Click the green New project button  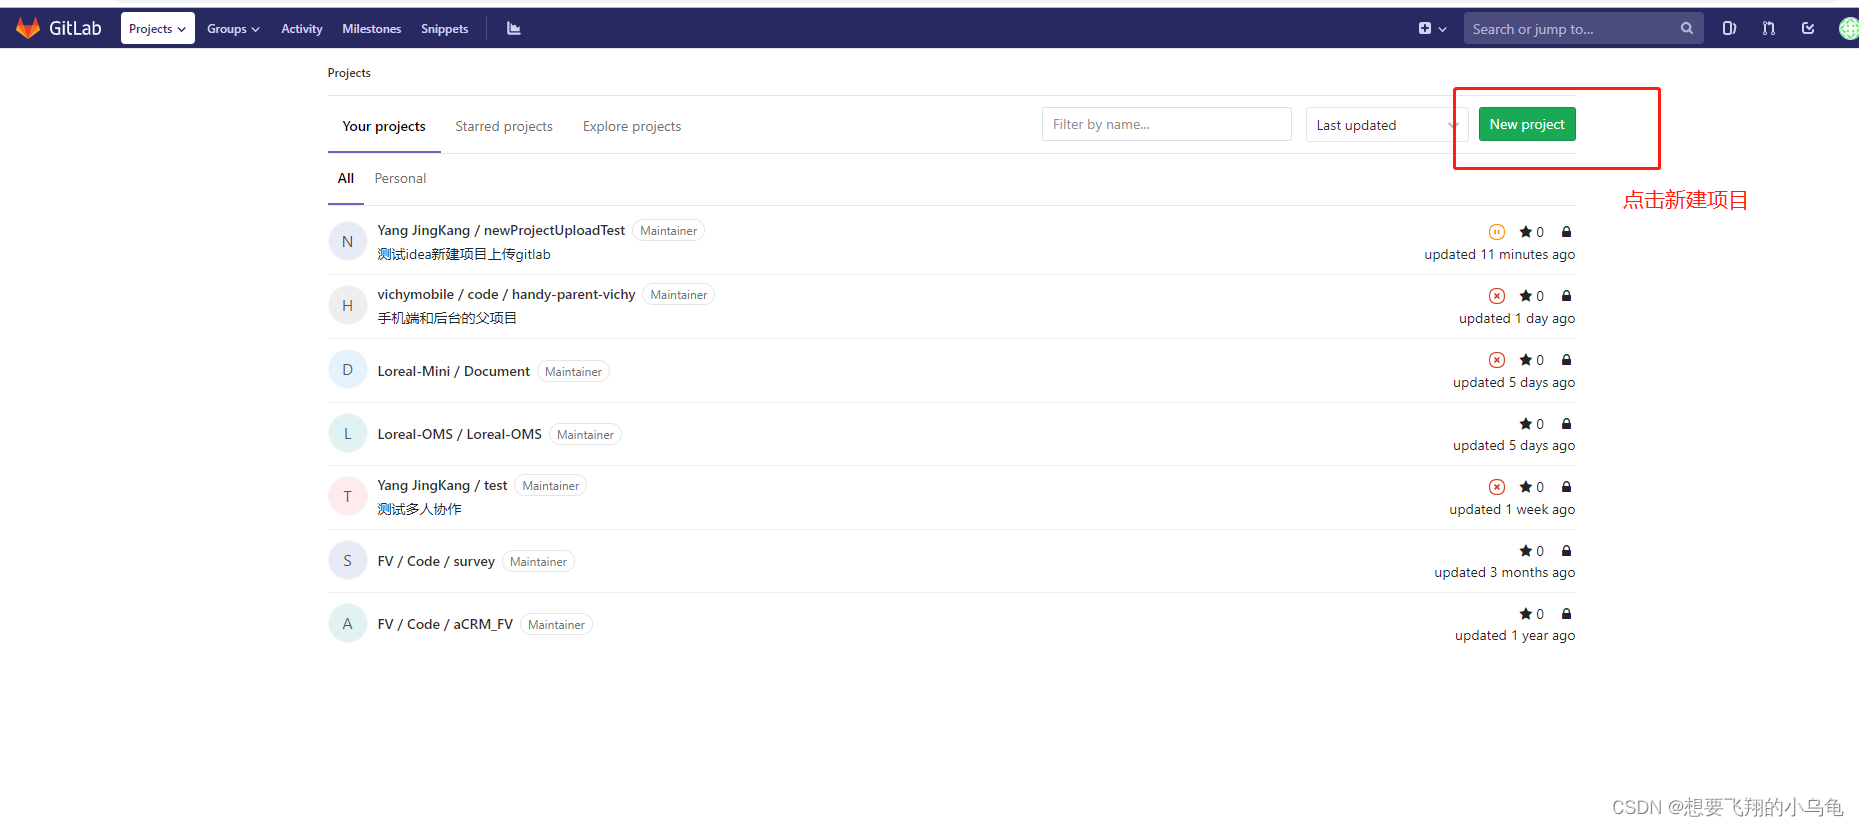coord(1527,124)
